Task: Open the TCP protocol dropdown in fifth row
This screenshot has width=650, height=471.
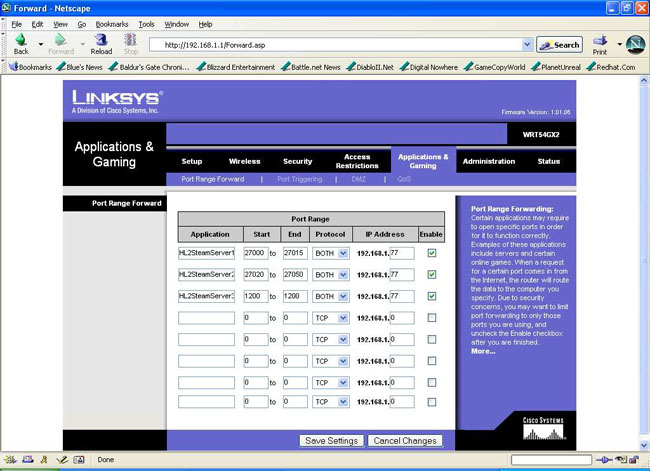Action: pos(330,340)
